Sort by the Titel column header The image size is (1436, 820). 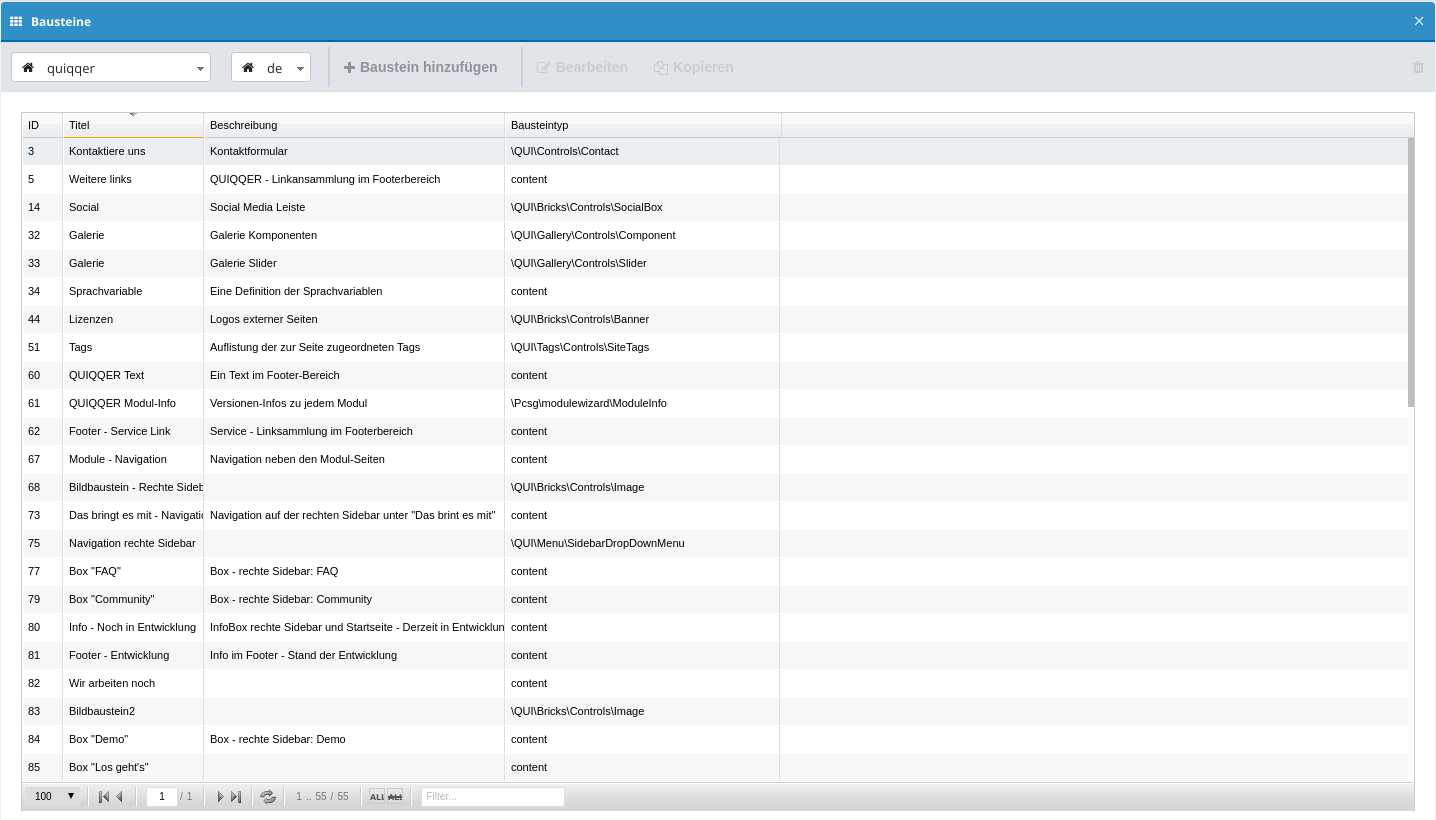click(133, 125)
